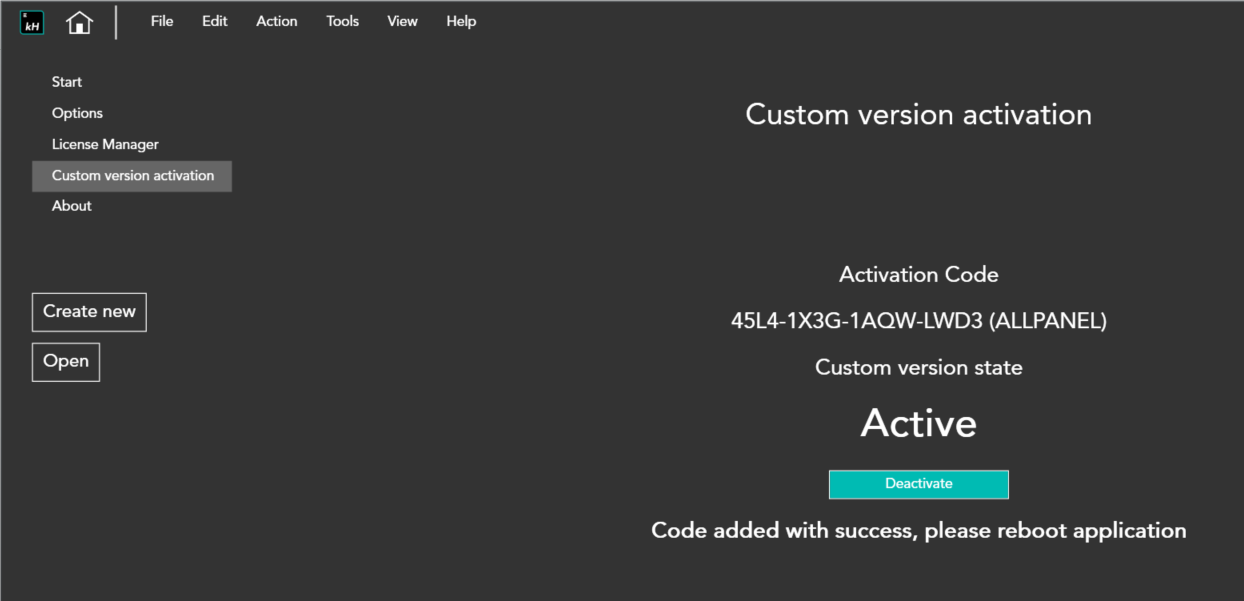Open the Edit menu
The width and height of the screenshot is (1244, 601).
tap(215, 21)
